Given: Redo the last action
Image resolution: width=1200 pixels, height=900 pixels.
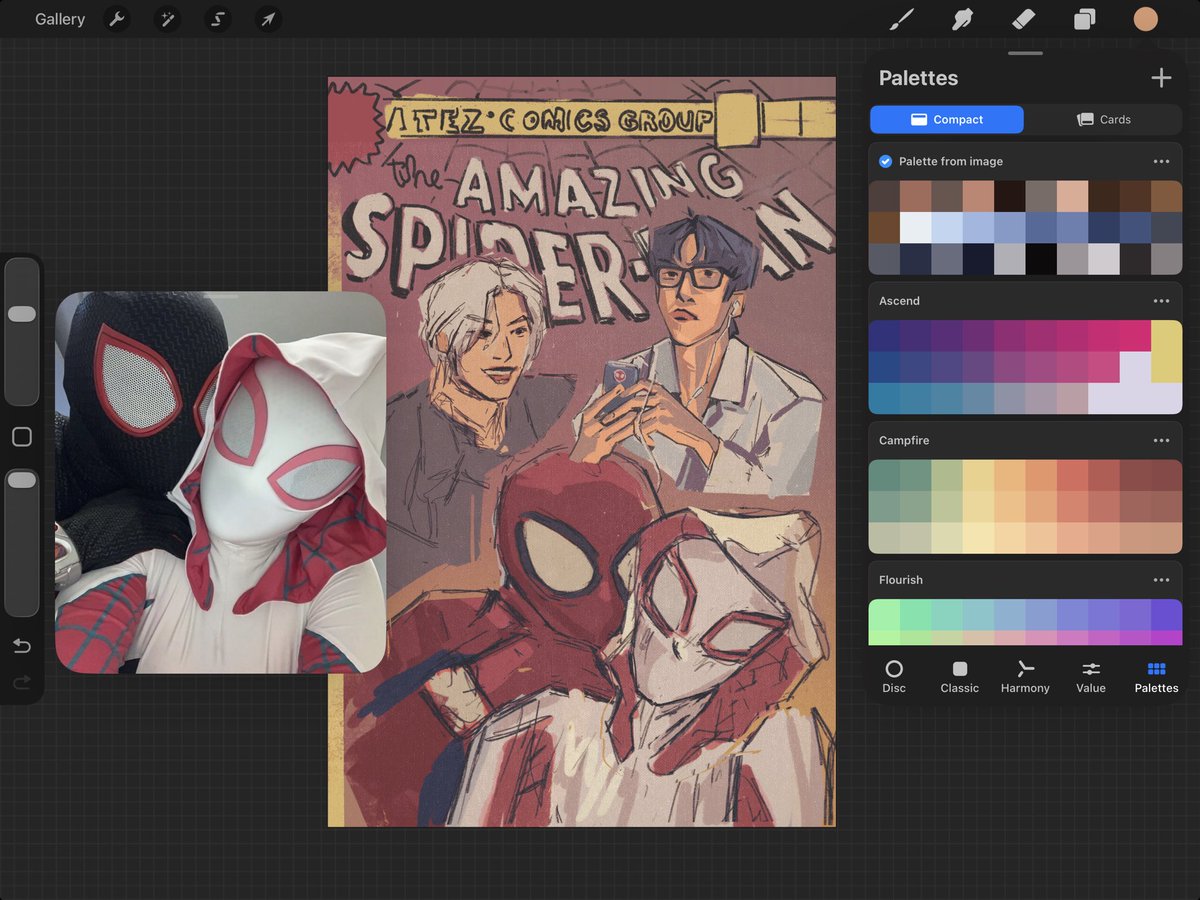Looking at the screenshot, I should [21, 683].
